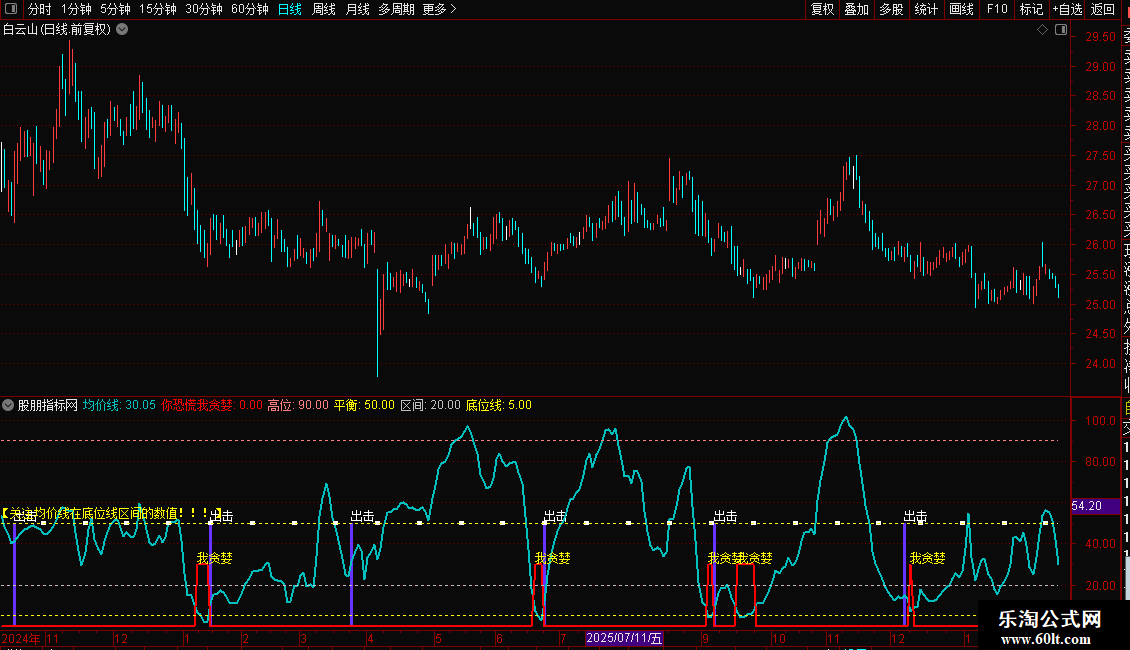Click the 区间: 20.00 value
This screenshot has width=1130, height=650.
pyautogui.click(x=430, y=405)
